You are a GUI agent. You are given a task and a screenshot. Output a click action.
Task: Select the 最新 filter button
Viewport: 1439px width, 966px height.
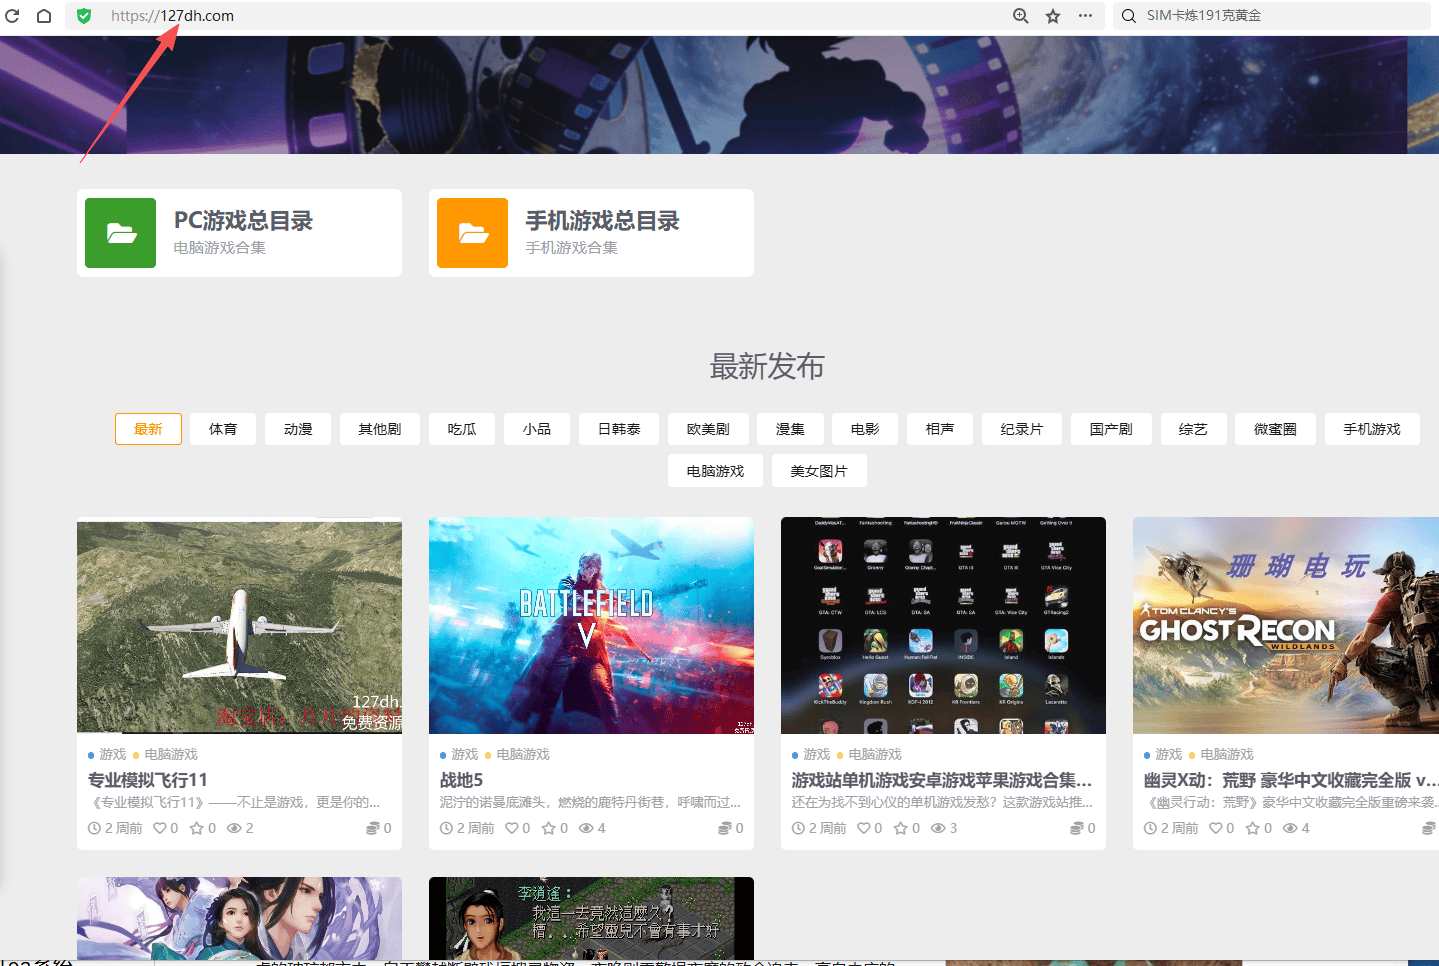[x=147, y=428]
